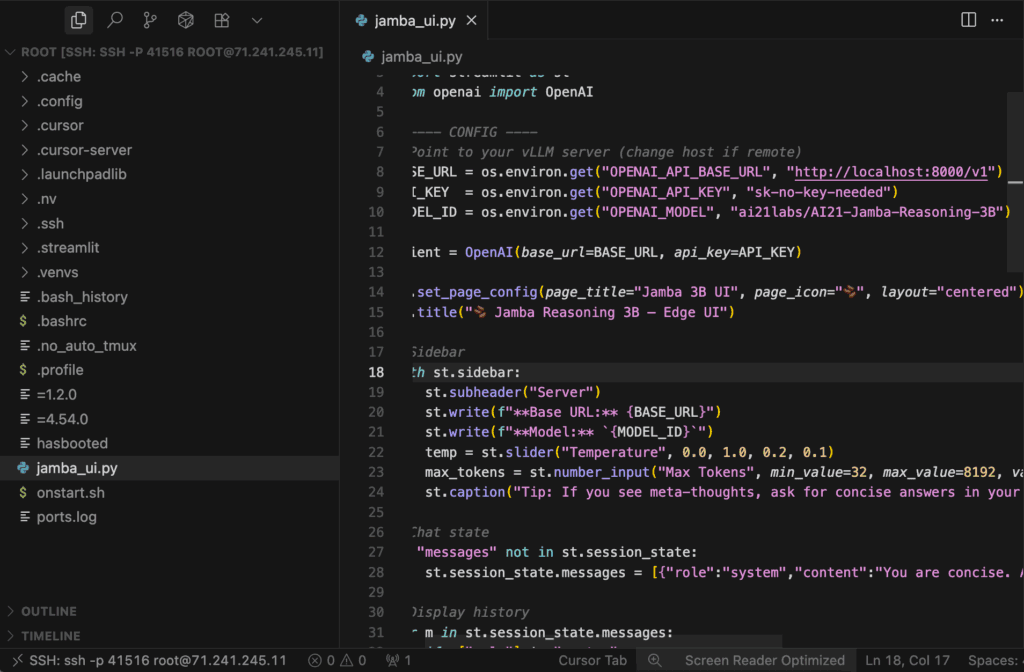Expand the .venvs folder
Viewport: 1024px width, 672px height.
(58, 272)
